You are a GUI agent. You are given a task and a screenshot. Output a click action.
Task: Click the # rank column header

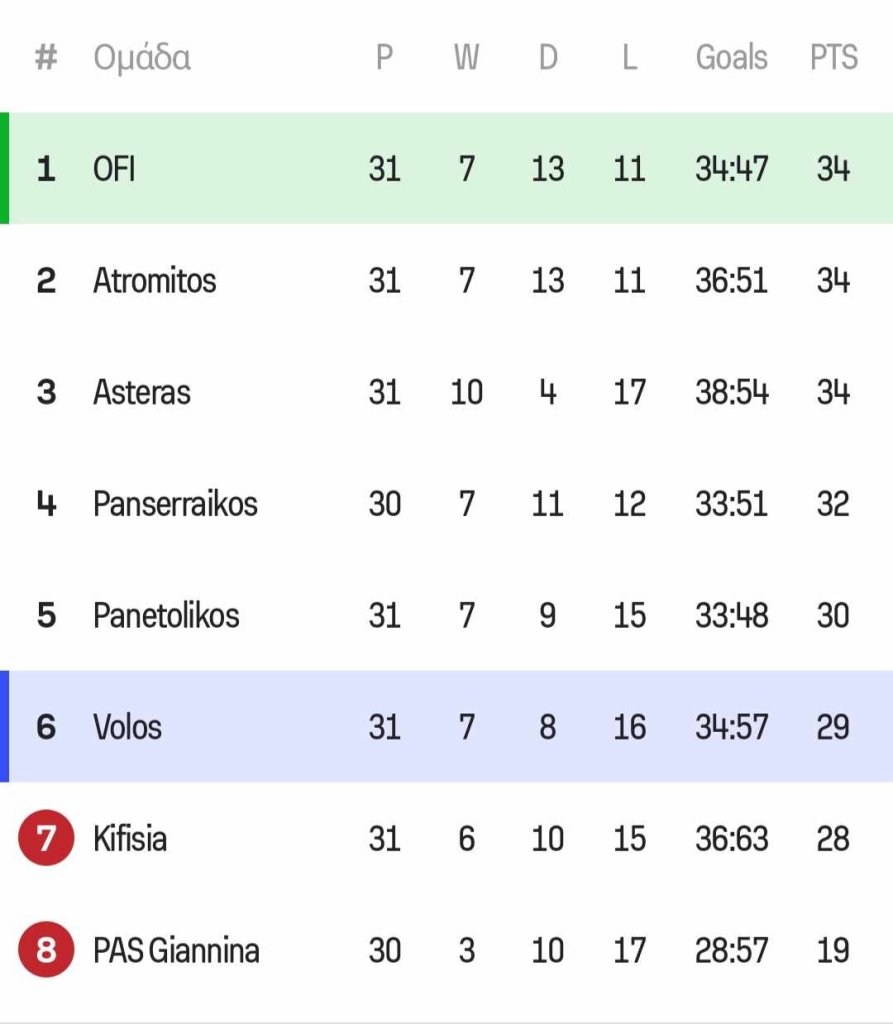click(x=46, y=57)
